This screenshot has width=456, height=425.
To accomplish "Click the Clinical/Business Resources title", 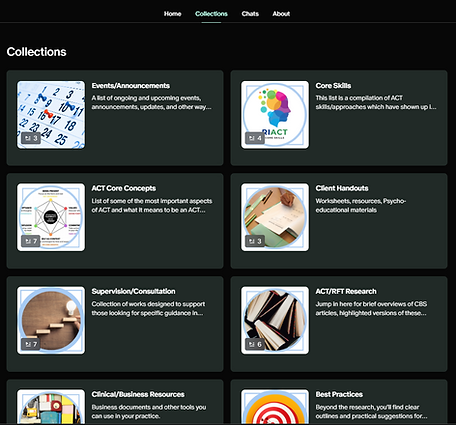I will tap(138, 394).
